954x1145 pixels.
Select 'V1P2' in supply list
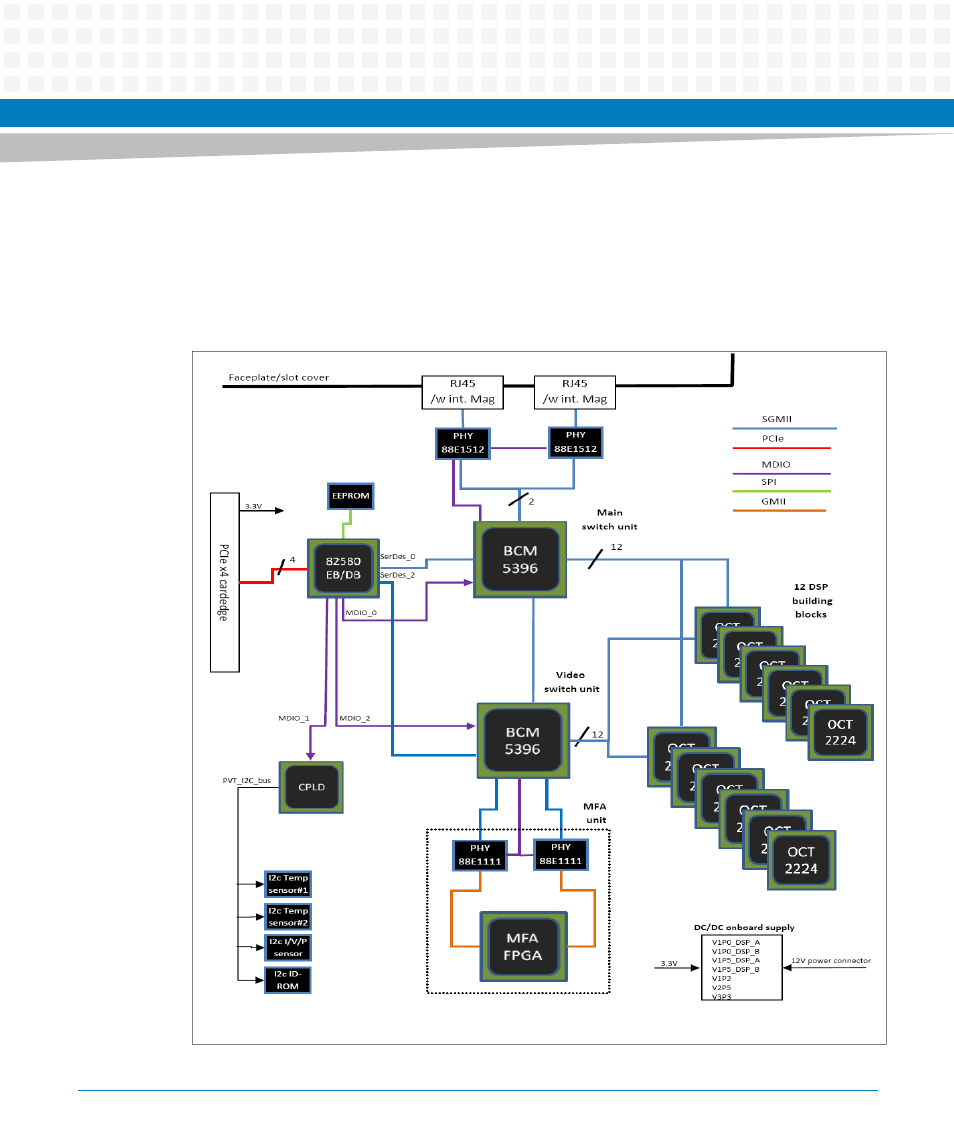click(721, 979)
